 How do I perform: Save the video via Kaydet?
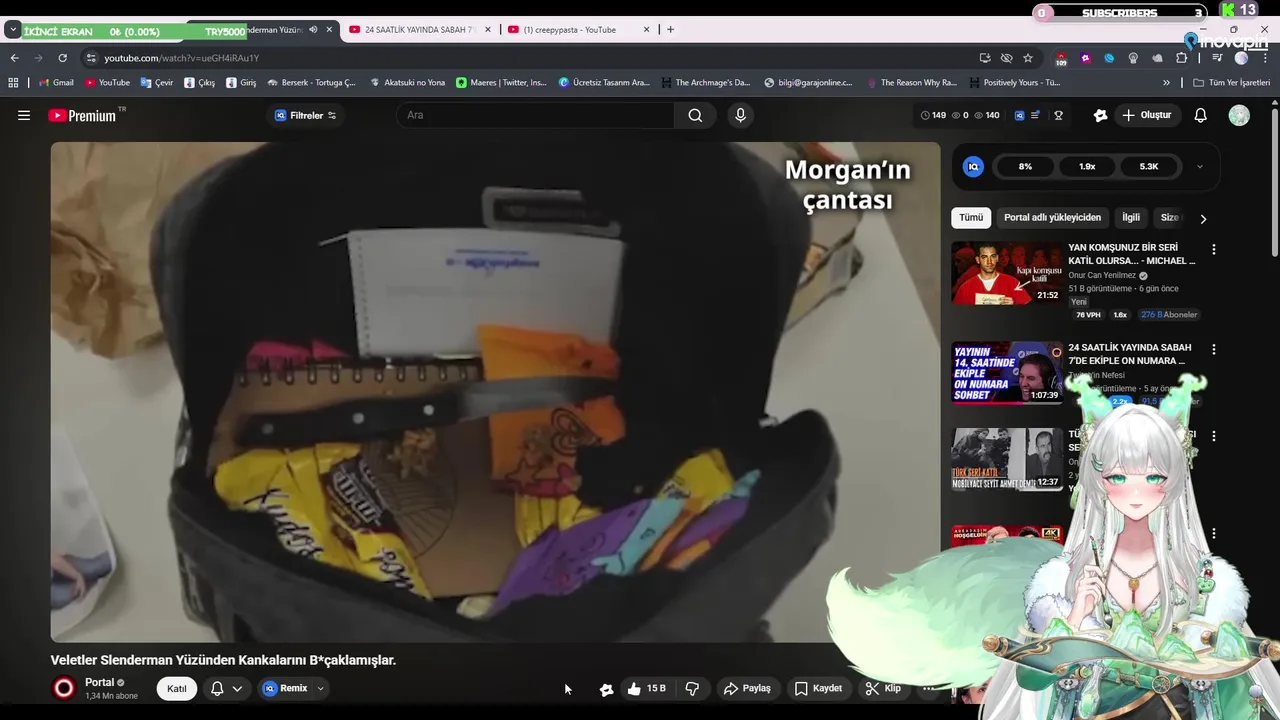(818, 688)
